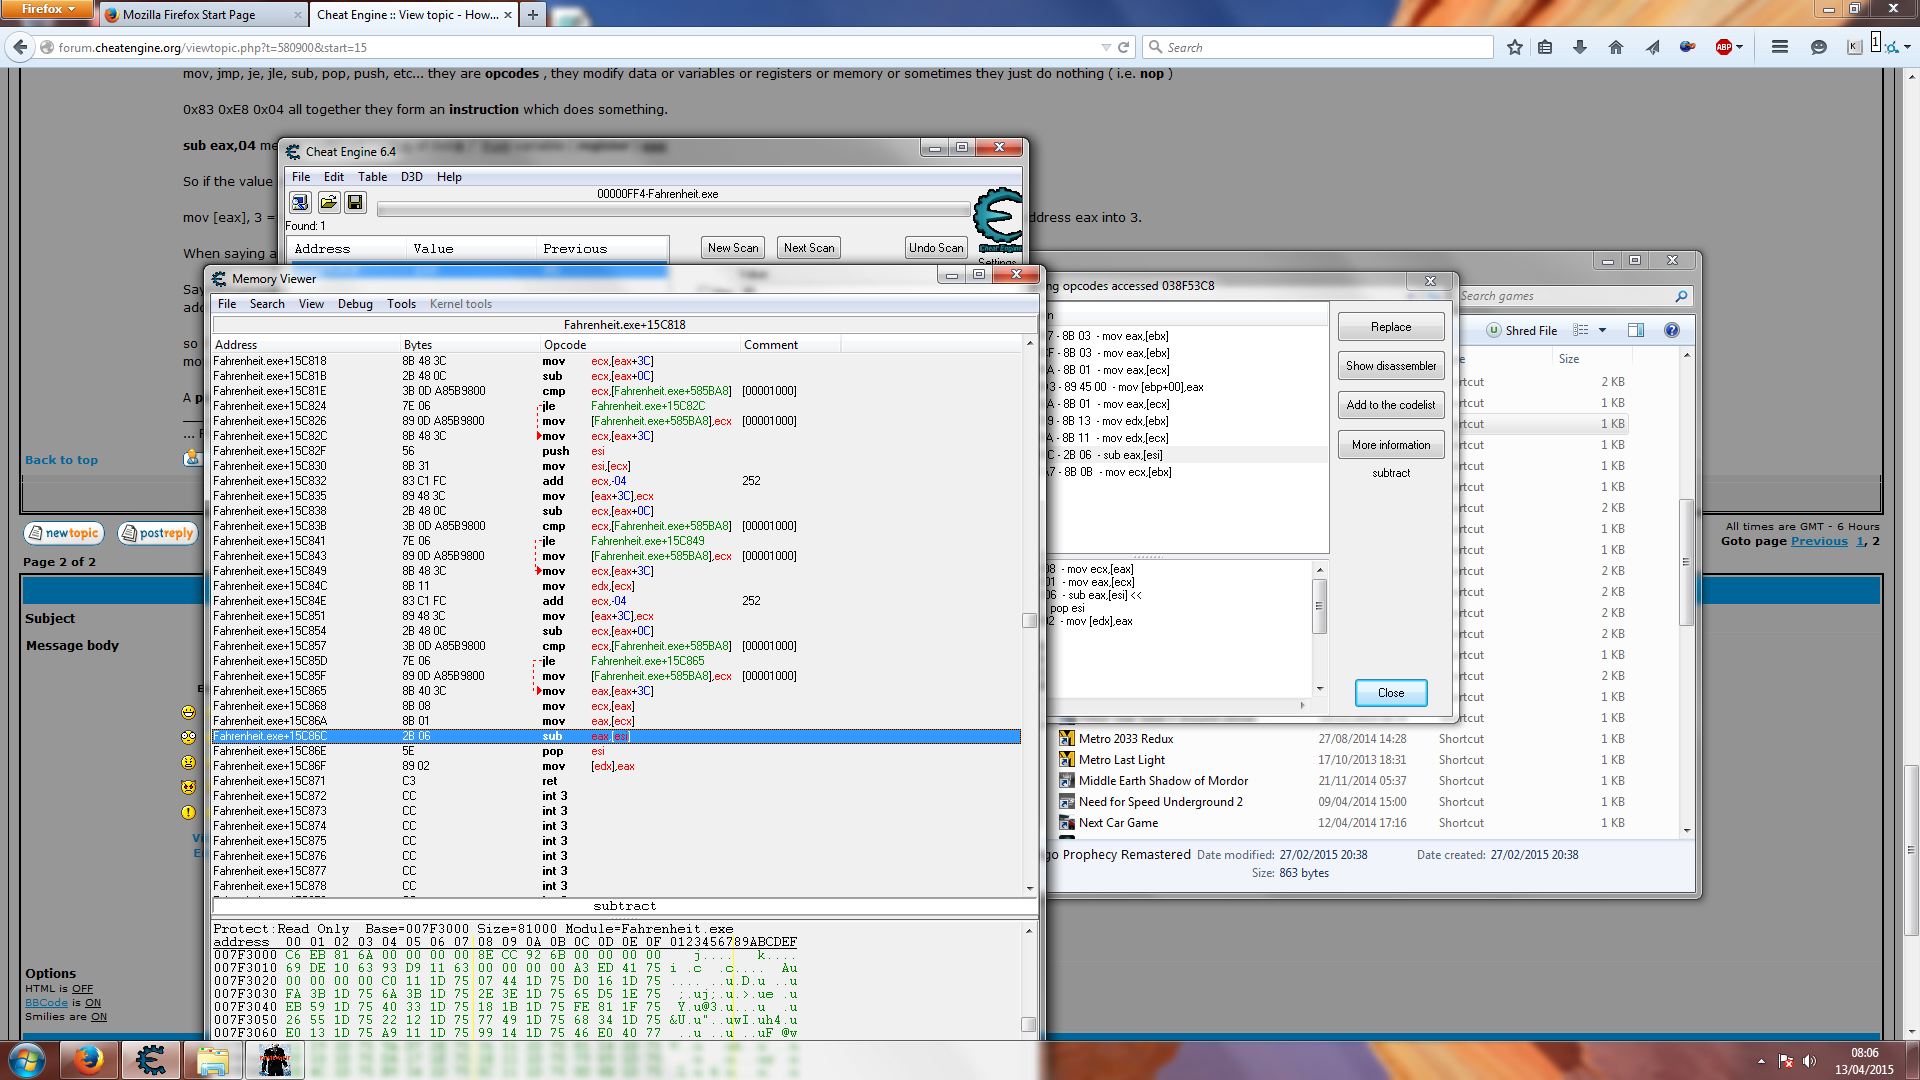Open Firefox new tab with plus button
Viewport: 1920px width, 1080px height.
[x=533, y=14]
